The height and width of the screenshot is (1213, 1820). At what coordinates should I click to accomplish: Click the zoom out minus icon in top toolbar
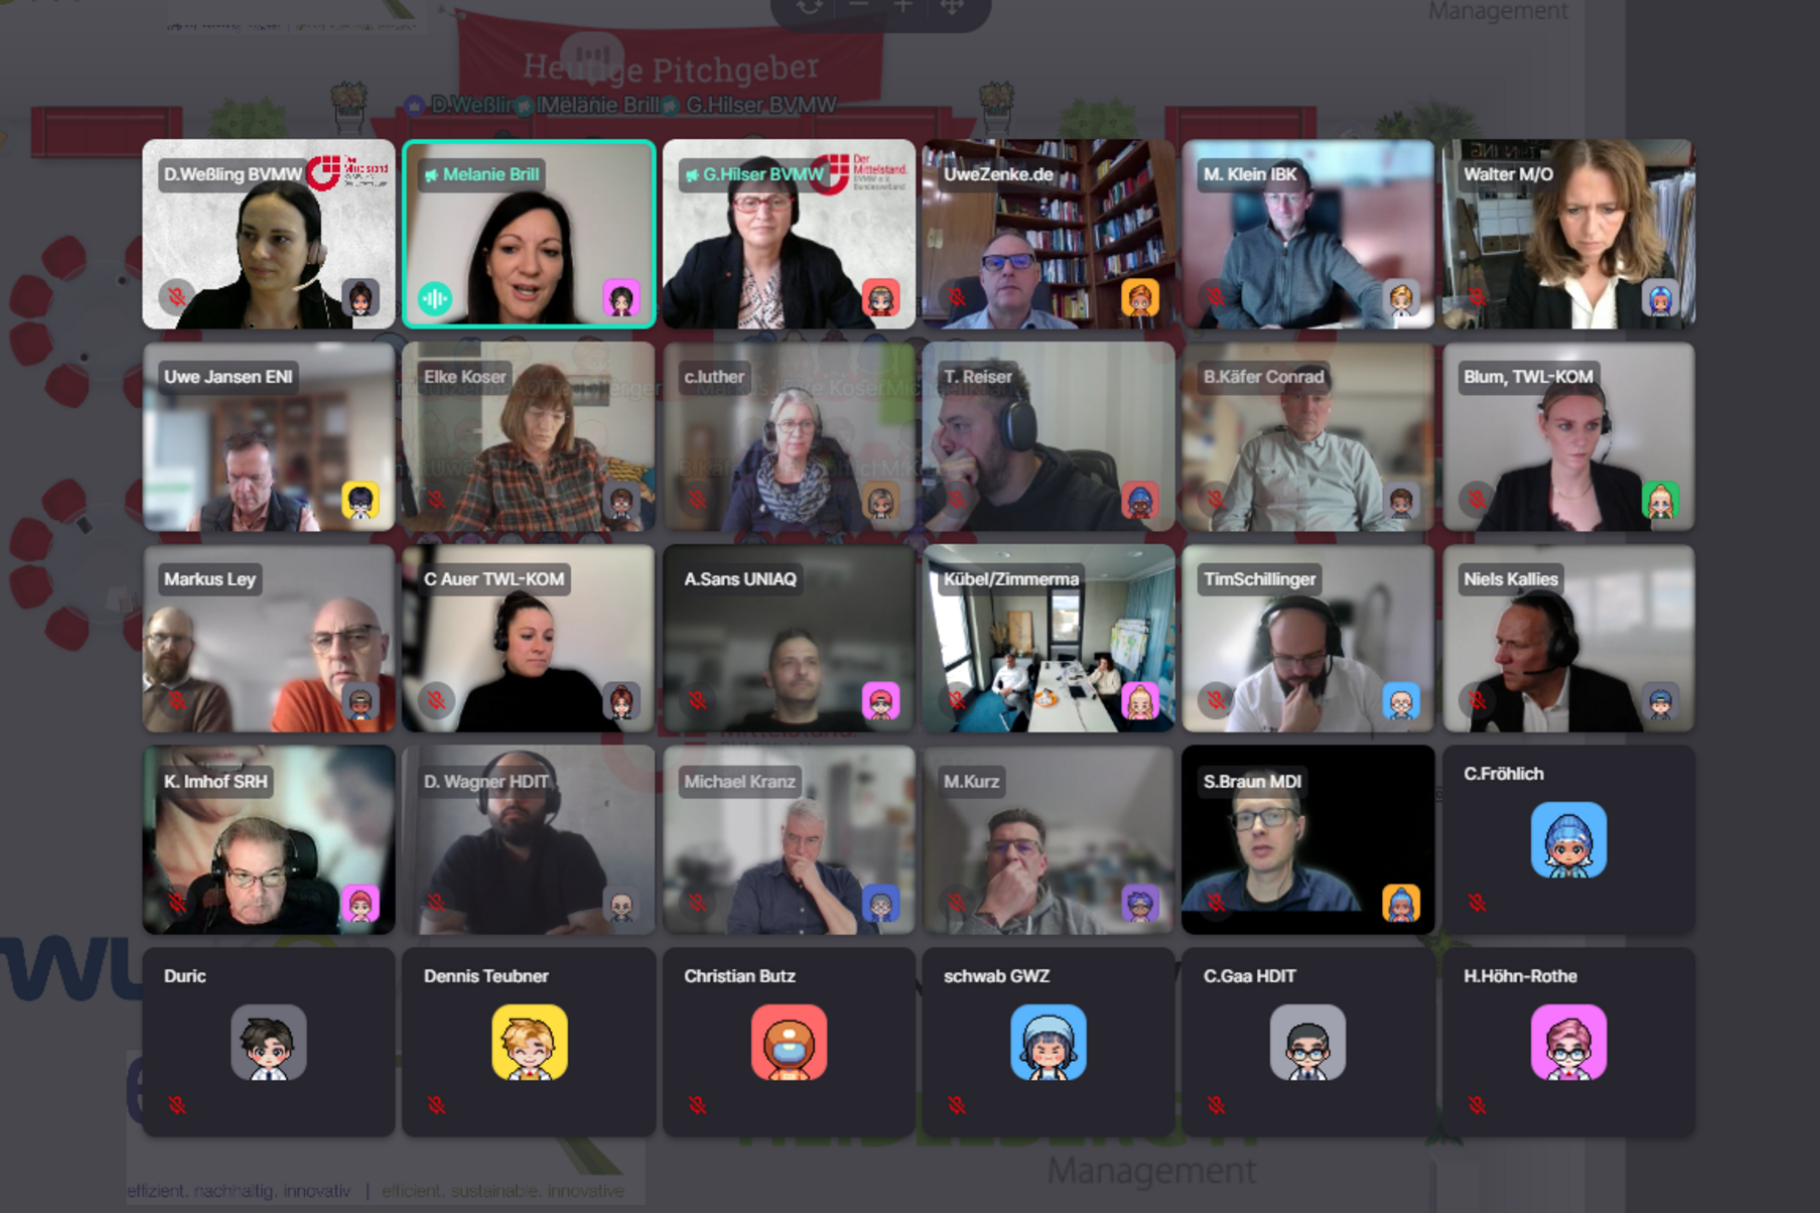858,6
